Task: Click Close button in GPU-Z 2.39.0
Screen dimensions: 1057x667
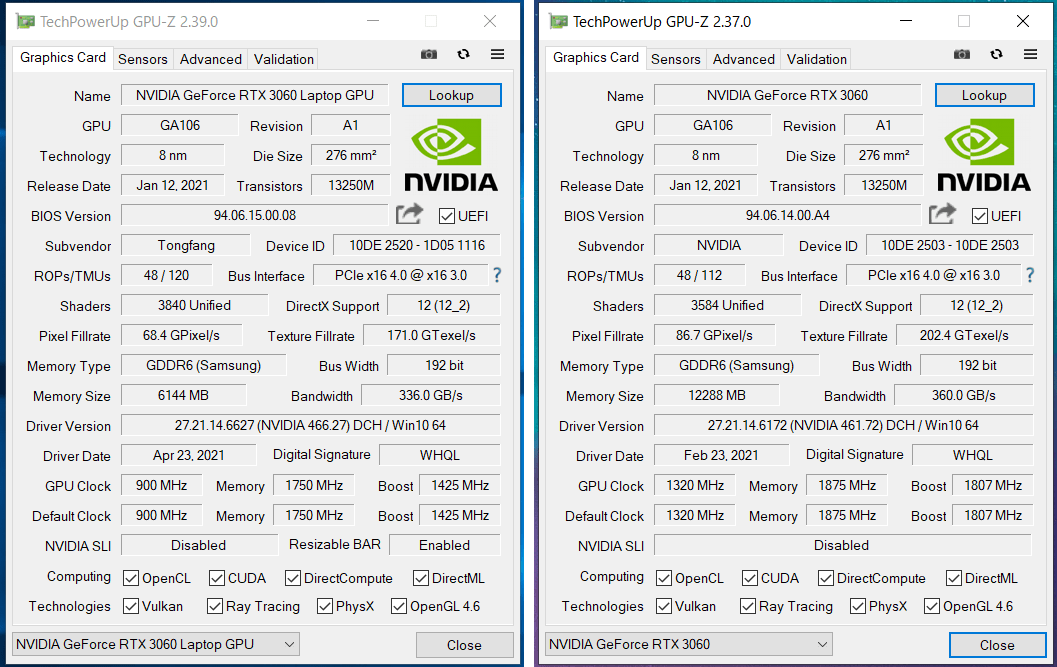Action: point(464,645)
